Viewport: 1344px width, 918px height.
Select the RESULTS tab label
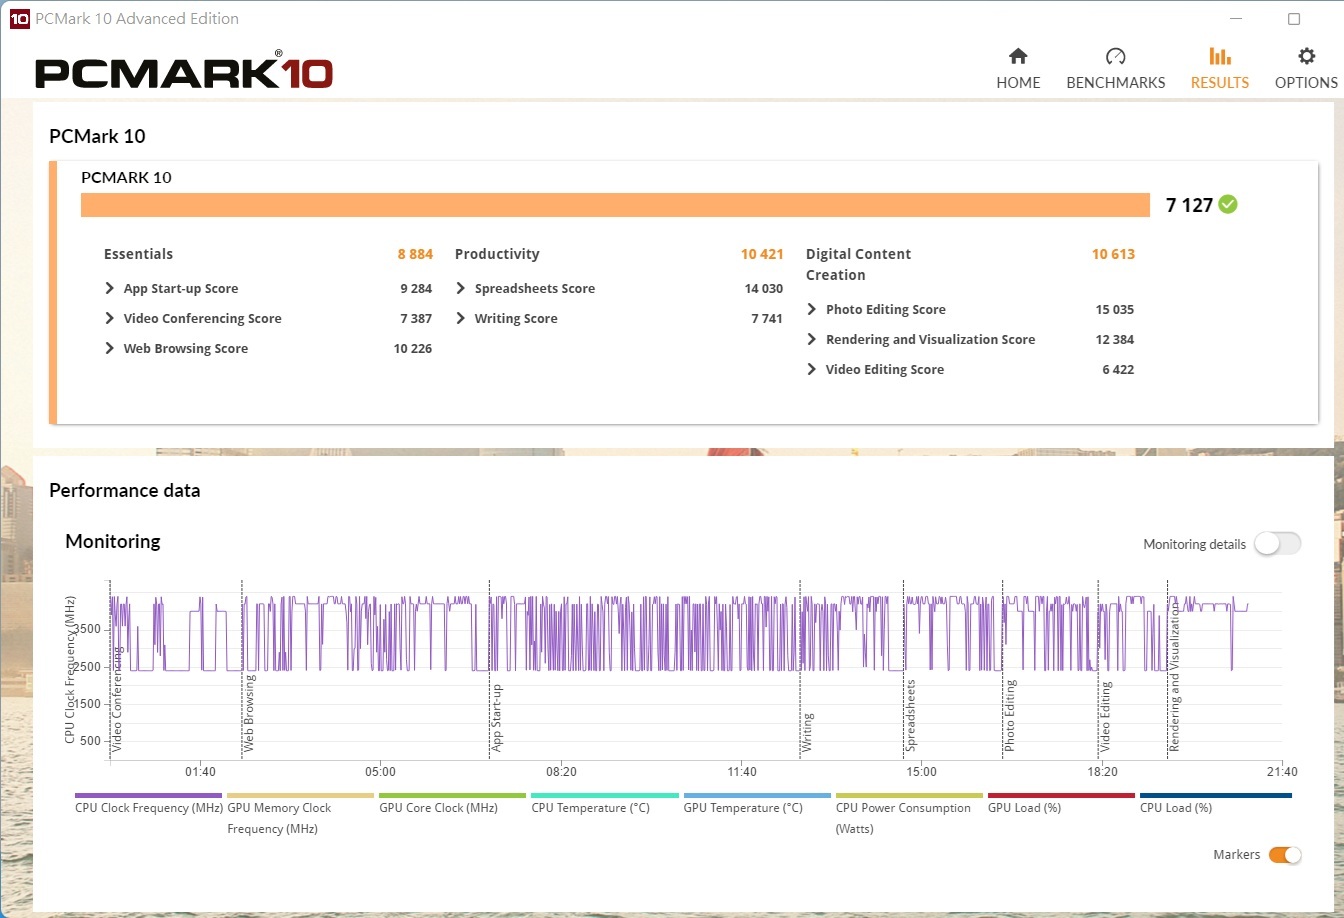point(1220,83)
